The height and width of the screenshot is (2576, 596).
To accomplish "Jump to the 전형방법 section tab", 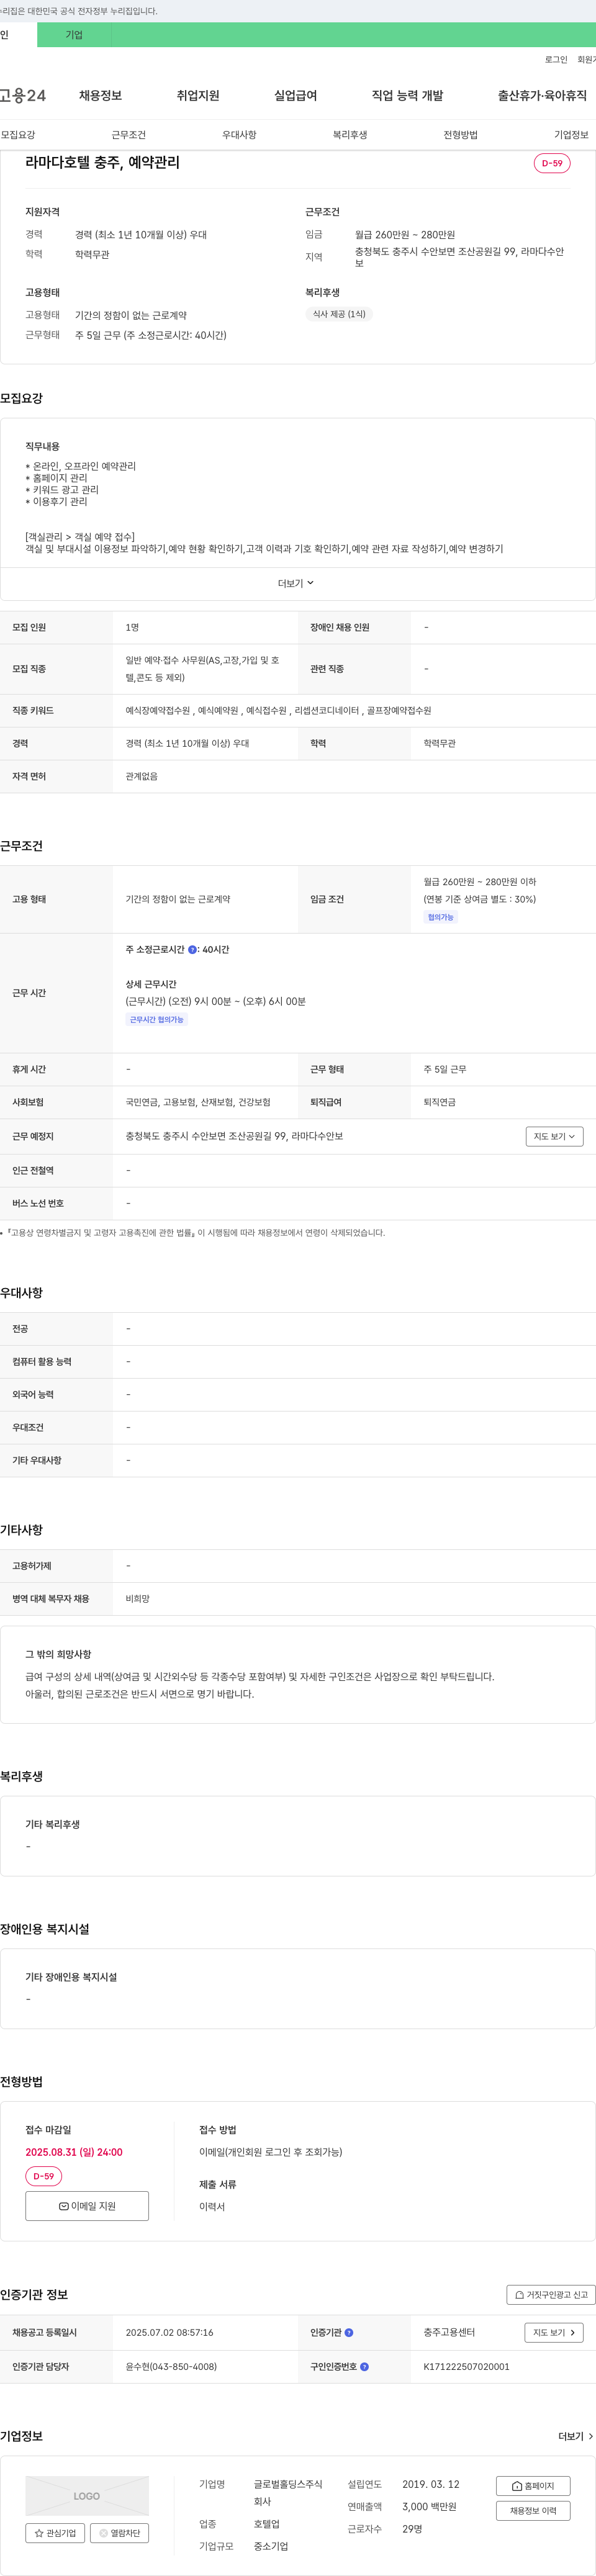I will [460, 135].
